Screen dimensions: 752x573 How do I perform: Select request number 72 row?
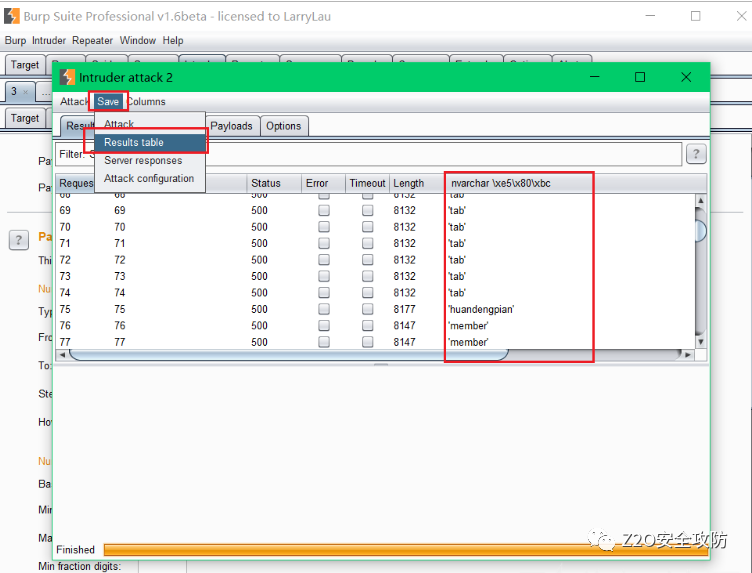click(65, 260)
